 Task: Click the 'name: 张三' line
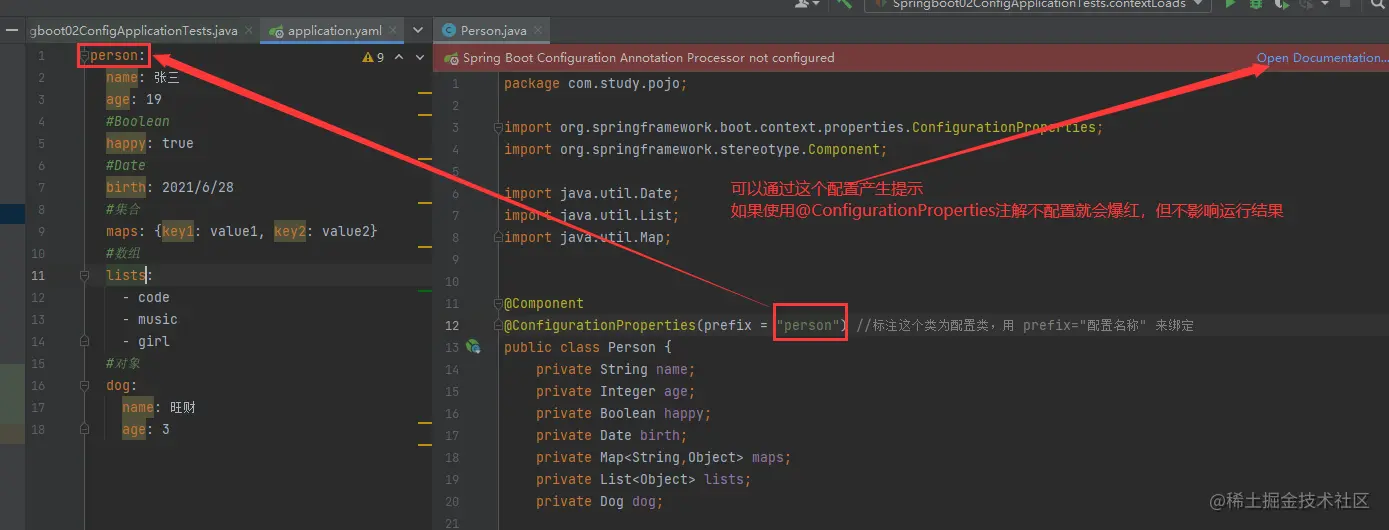142,78
